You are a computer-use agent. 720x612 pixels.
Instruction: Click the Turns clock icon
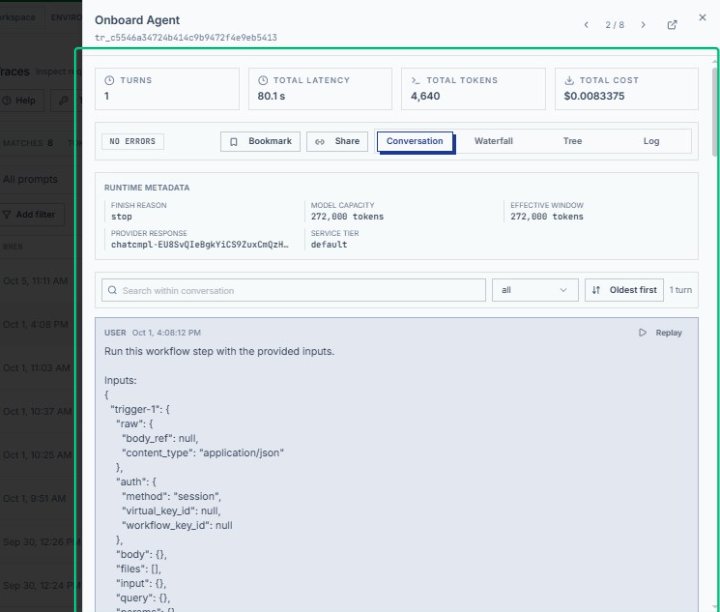coord(109,80)
